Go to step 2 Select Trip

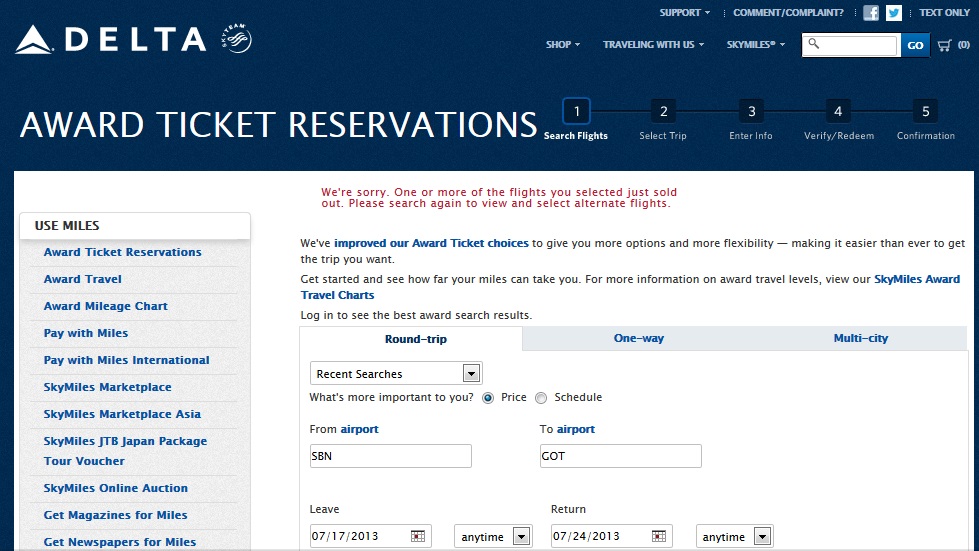tap(663, 112)
